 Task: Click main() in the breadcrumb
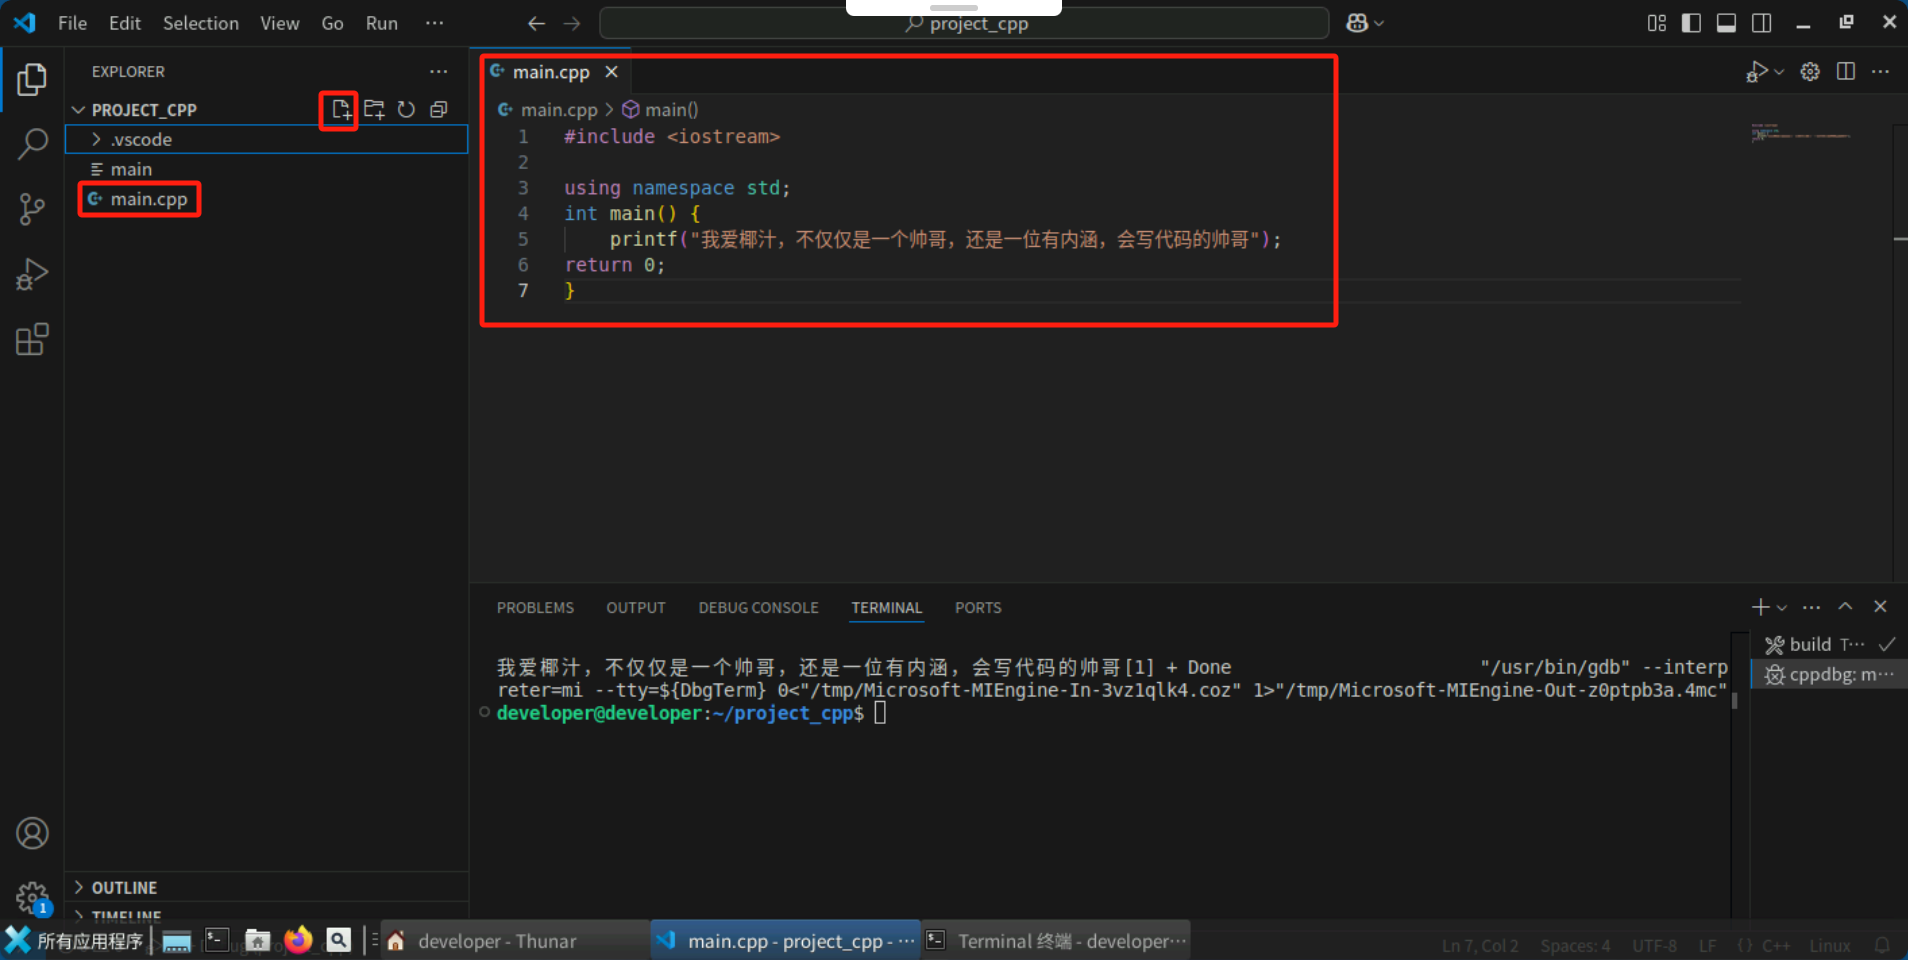[x=670, y=109]
